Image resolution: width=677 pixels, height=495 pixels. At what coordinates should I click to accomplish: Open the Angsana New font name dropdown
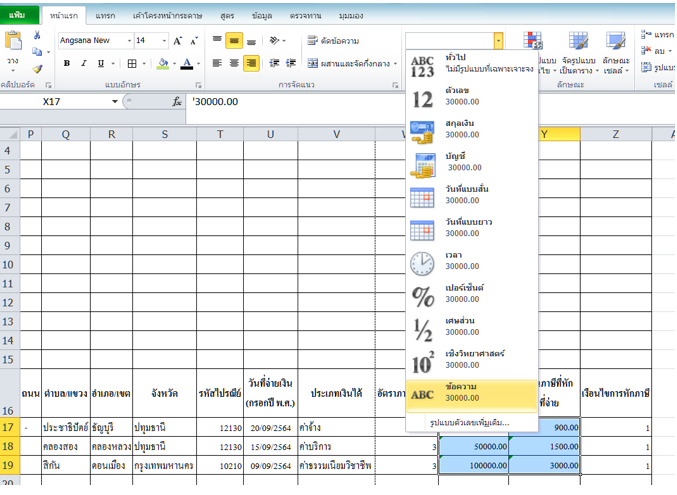(x=129, y=41)
